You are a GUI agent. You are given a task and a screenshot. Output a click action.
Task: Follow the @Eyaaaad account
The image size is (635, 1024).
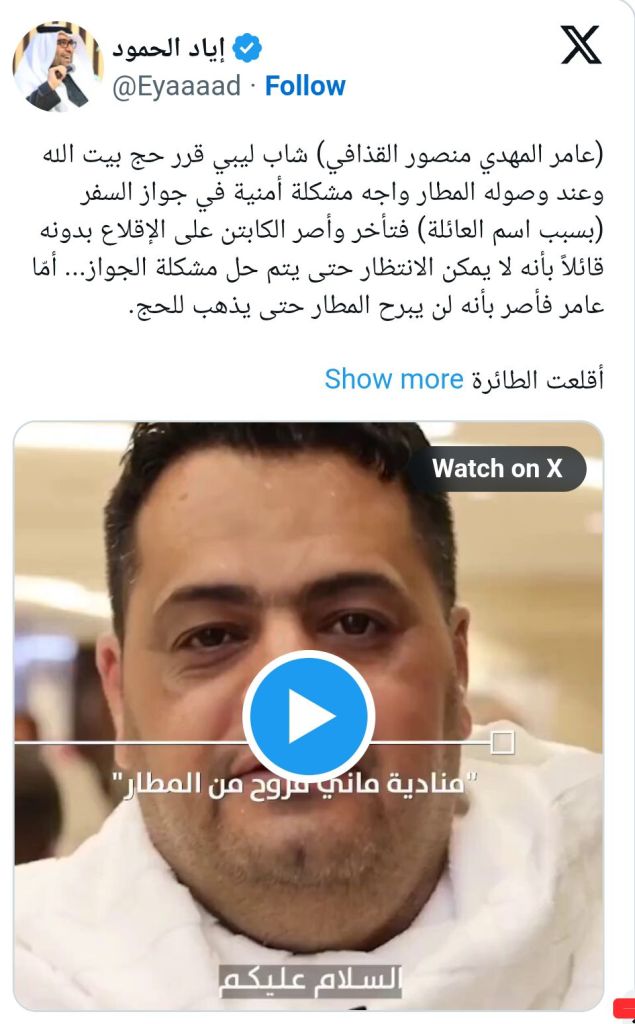click(305, 86)
